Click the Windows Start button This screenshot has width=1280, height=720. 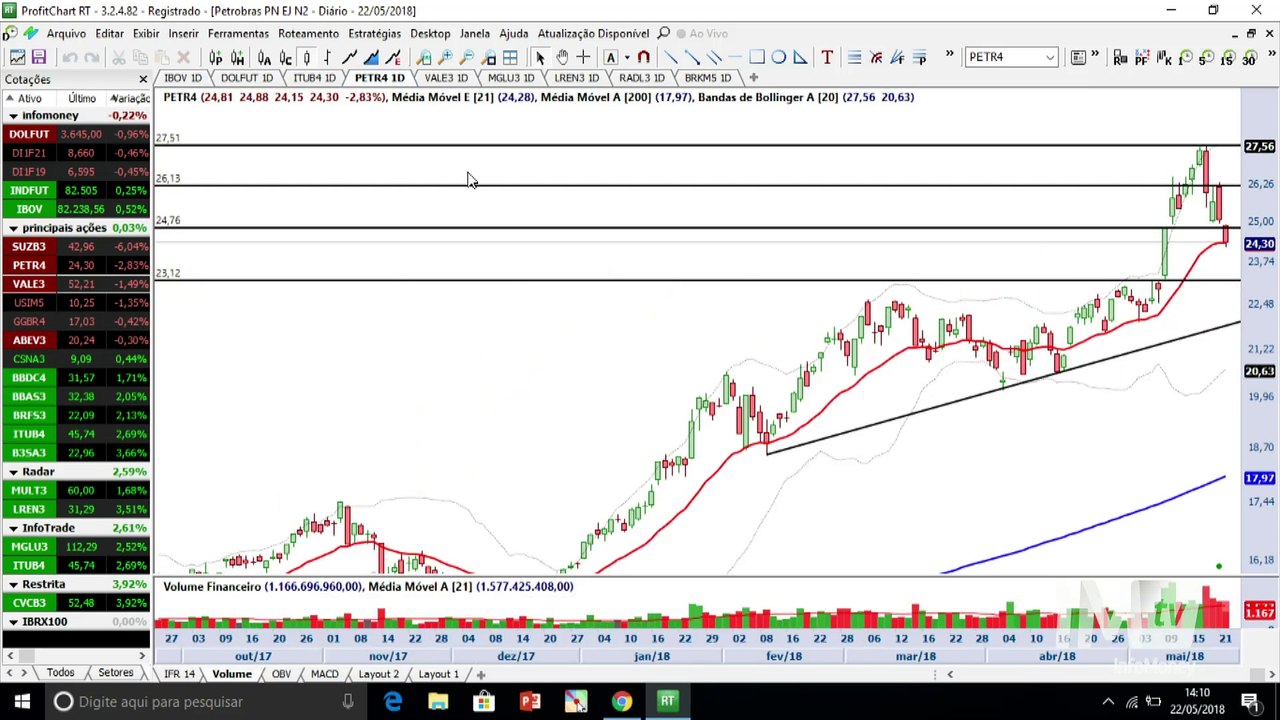(22, 702)
